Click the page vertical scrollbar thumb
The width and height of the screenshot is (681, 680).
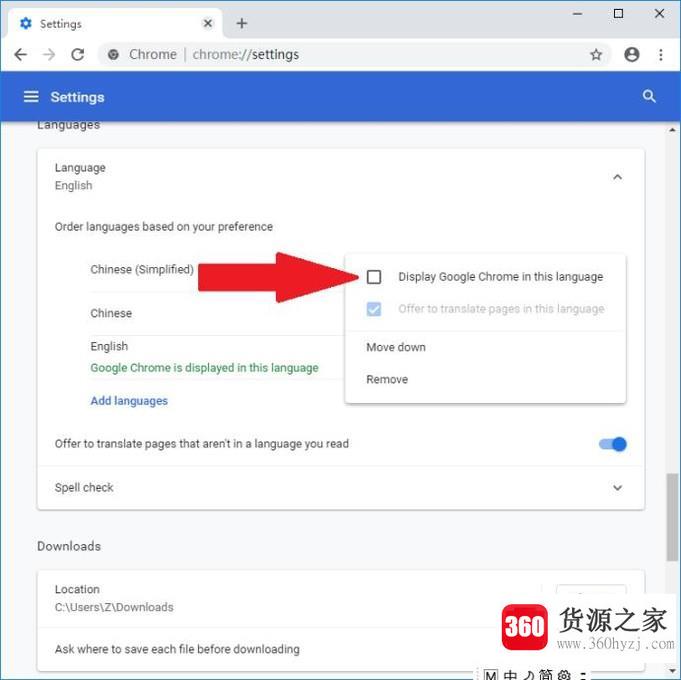672,517
